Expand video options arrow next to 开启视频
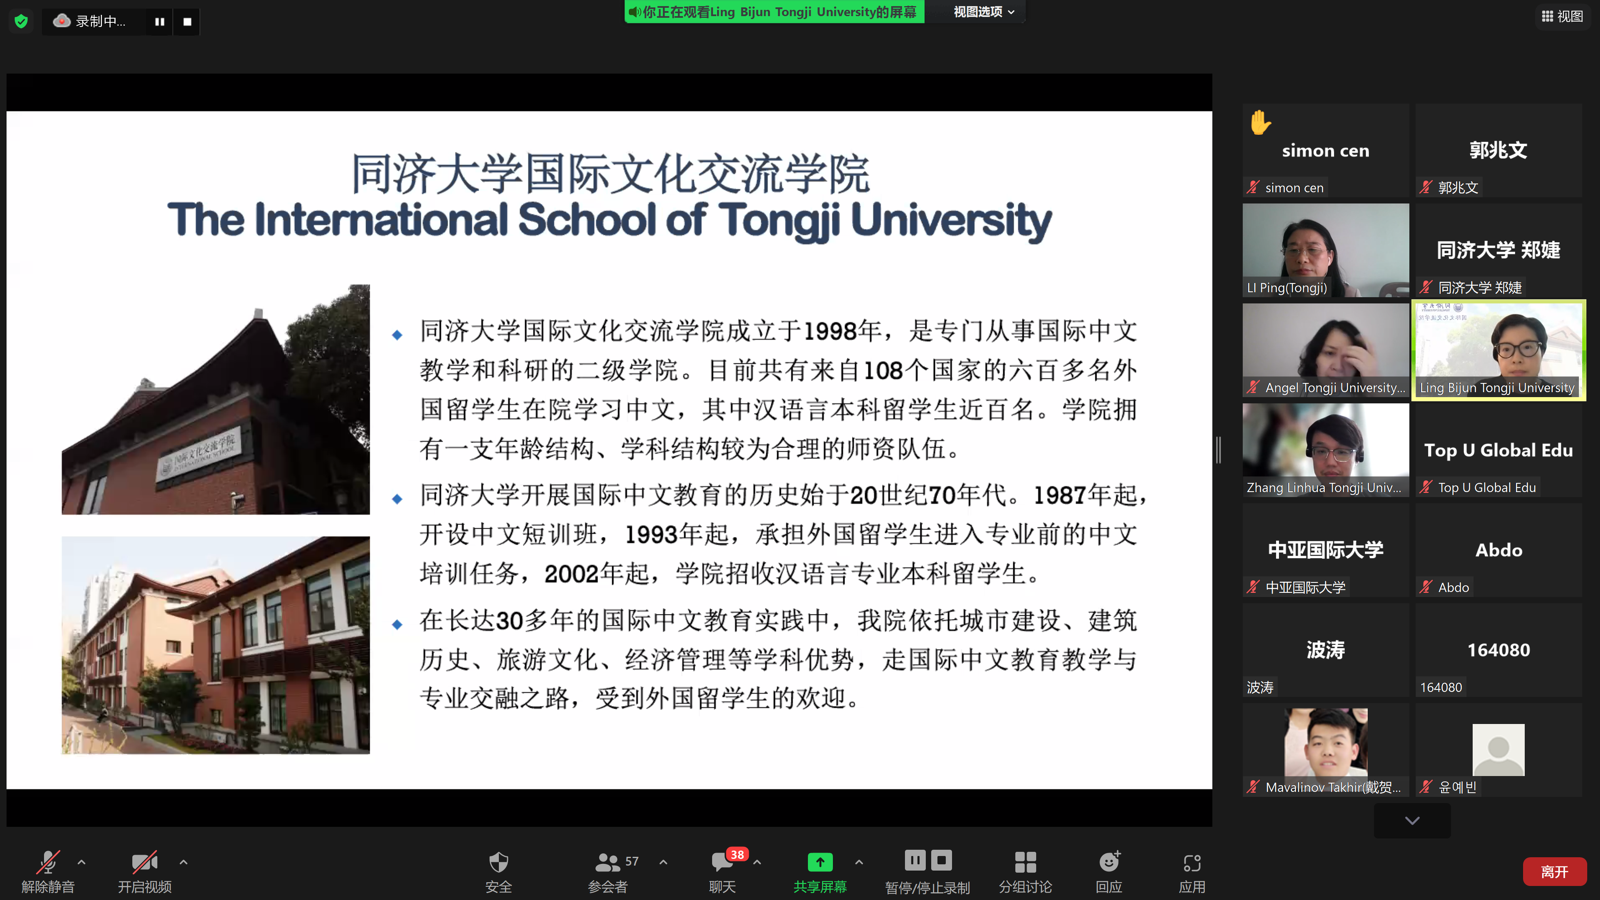The height and width of the screenshot is (900, 1600). pyautogui.click(x=183, y=862)
